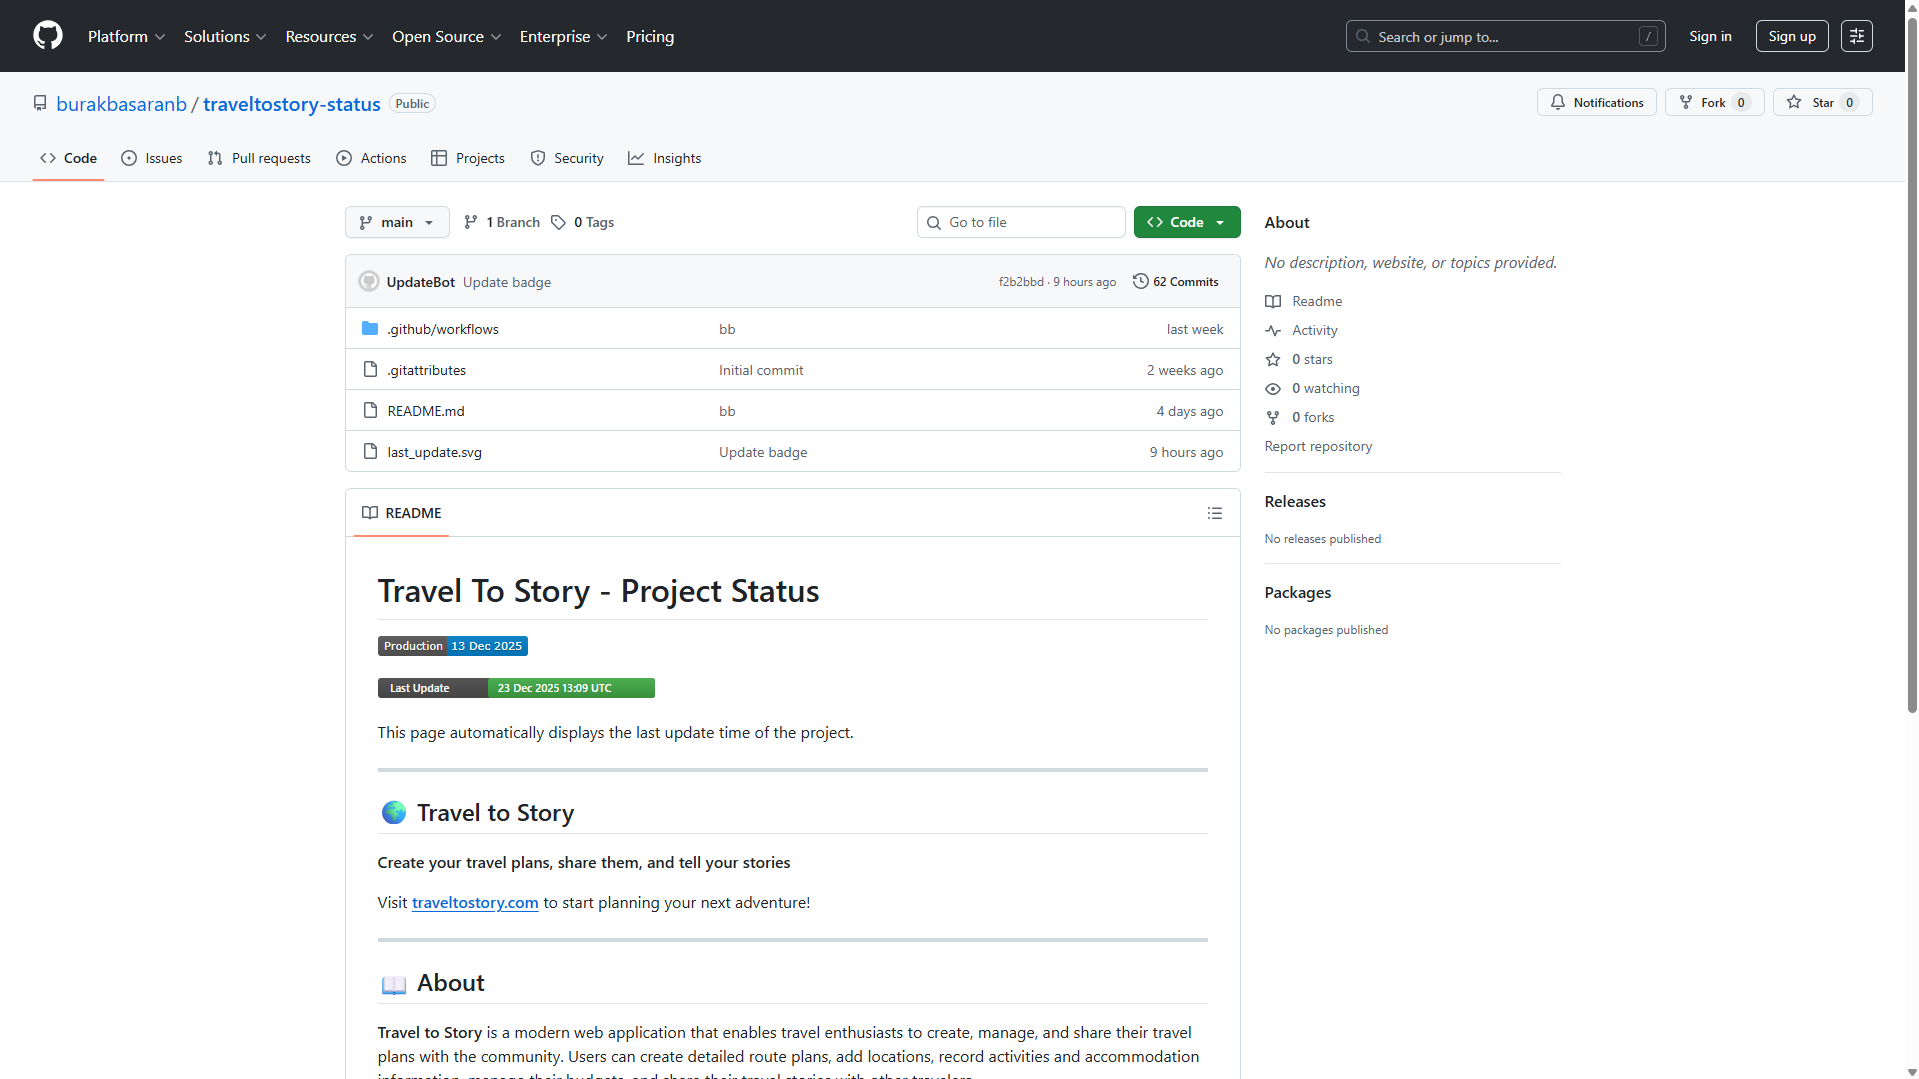Image resolution: width=1919 pixels, height=1079 pixels.
Task: Click the Sign up button
Action: click(x=1791, y=36)
